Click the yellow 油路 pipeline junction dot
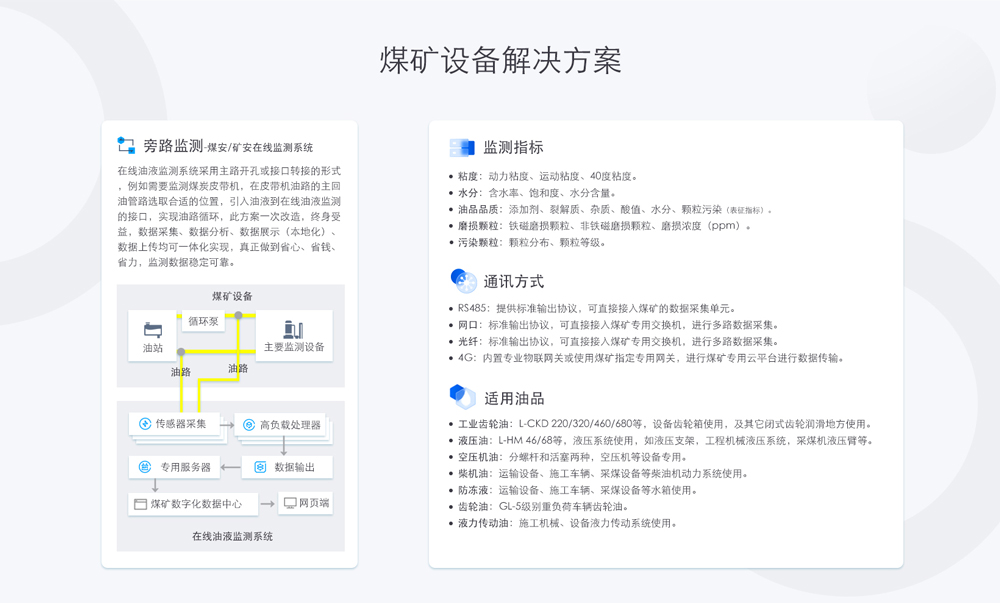Viewport: 1000px width, 603px height. pyautogui.click(x=181, y=352)
